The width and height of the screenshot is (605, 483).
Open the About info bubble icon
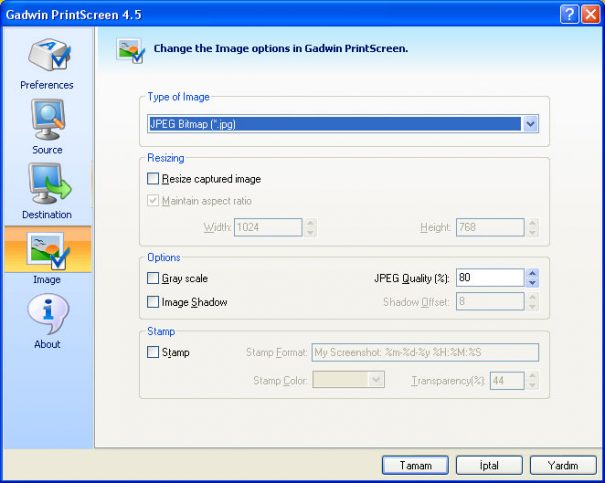(48, 314)
